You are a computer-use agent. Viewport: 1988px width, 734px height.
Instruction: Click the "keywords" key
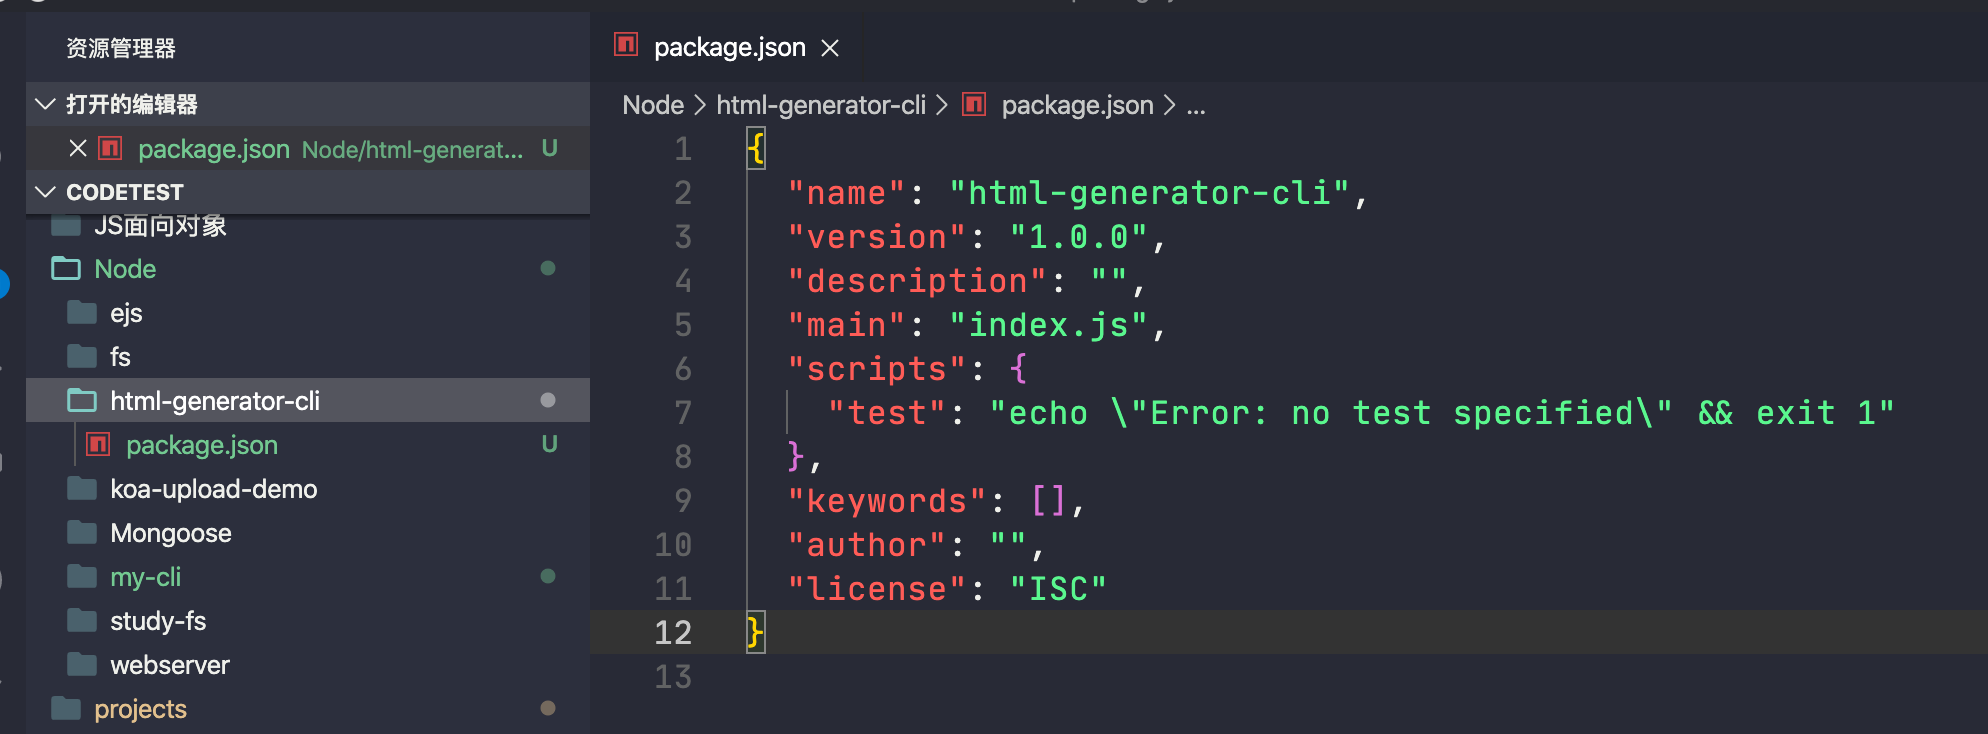click(x=886, y=501)
